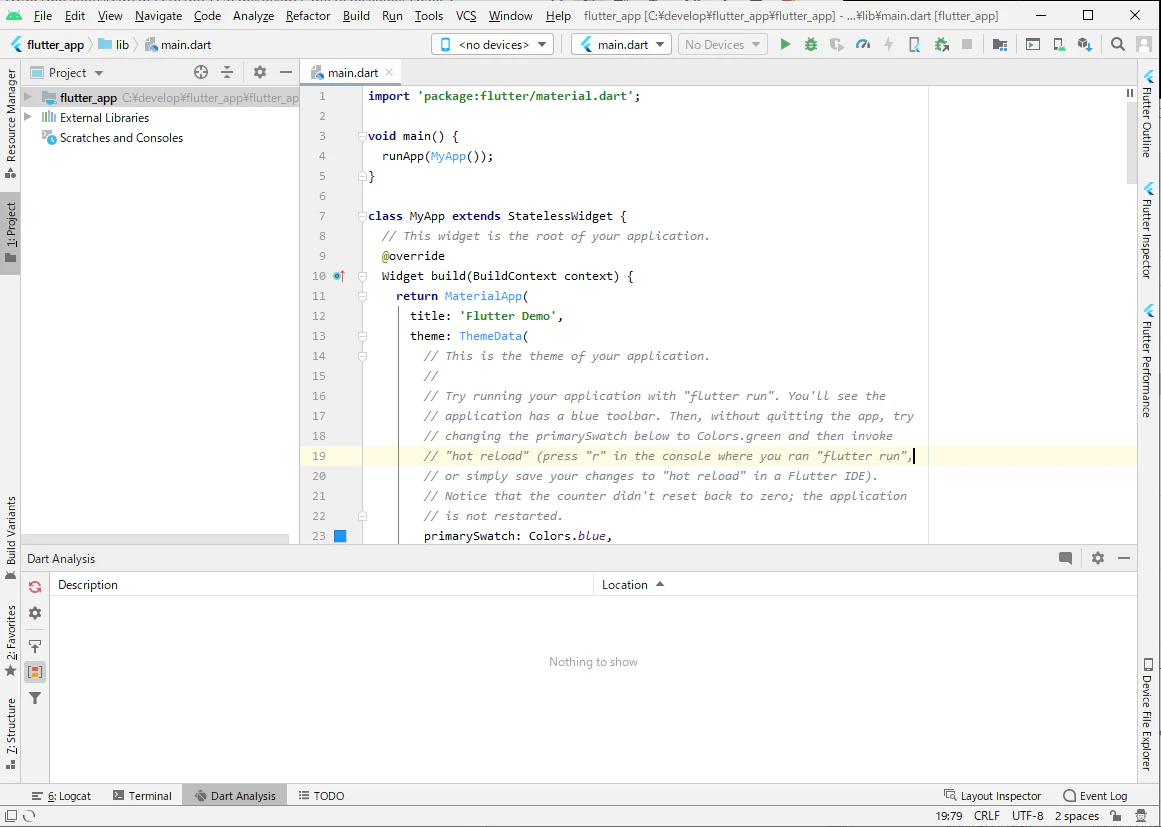Open the File menu
The width and height of the screenshot is (1161, 827).
tap(42, 16)
